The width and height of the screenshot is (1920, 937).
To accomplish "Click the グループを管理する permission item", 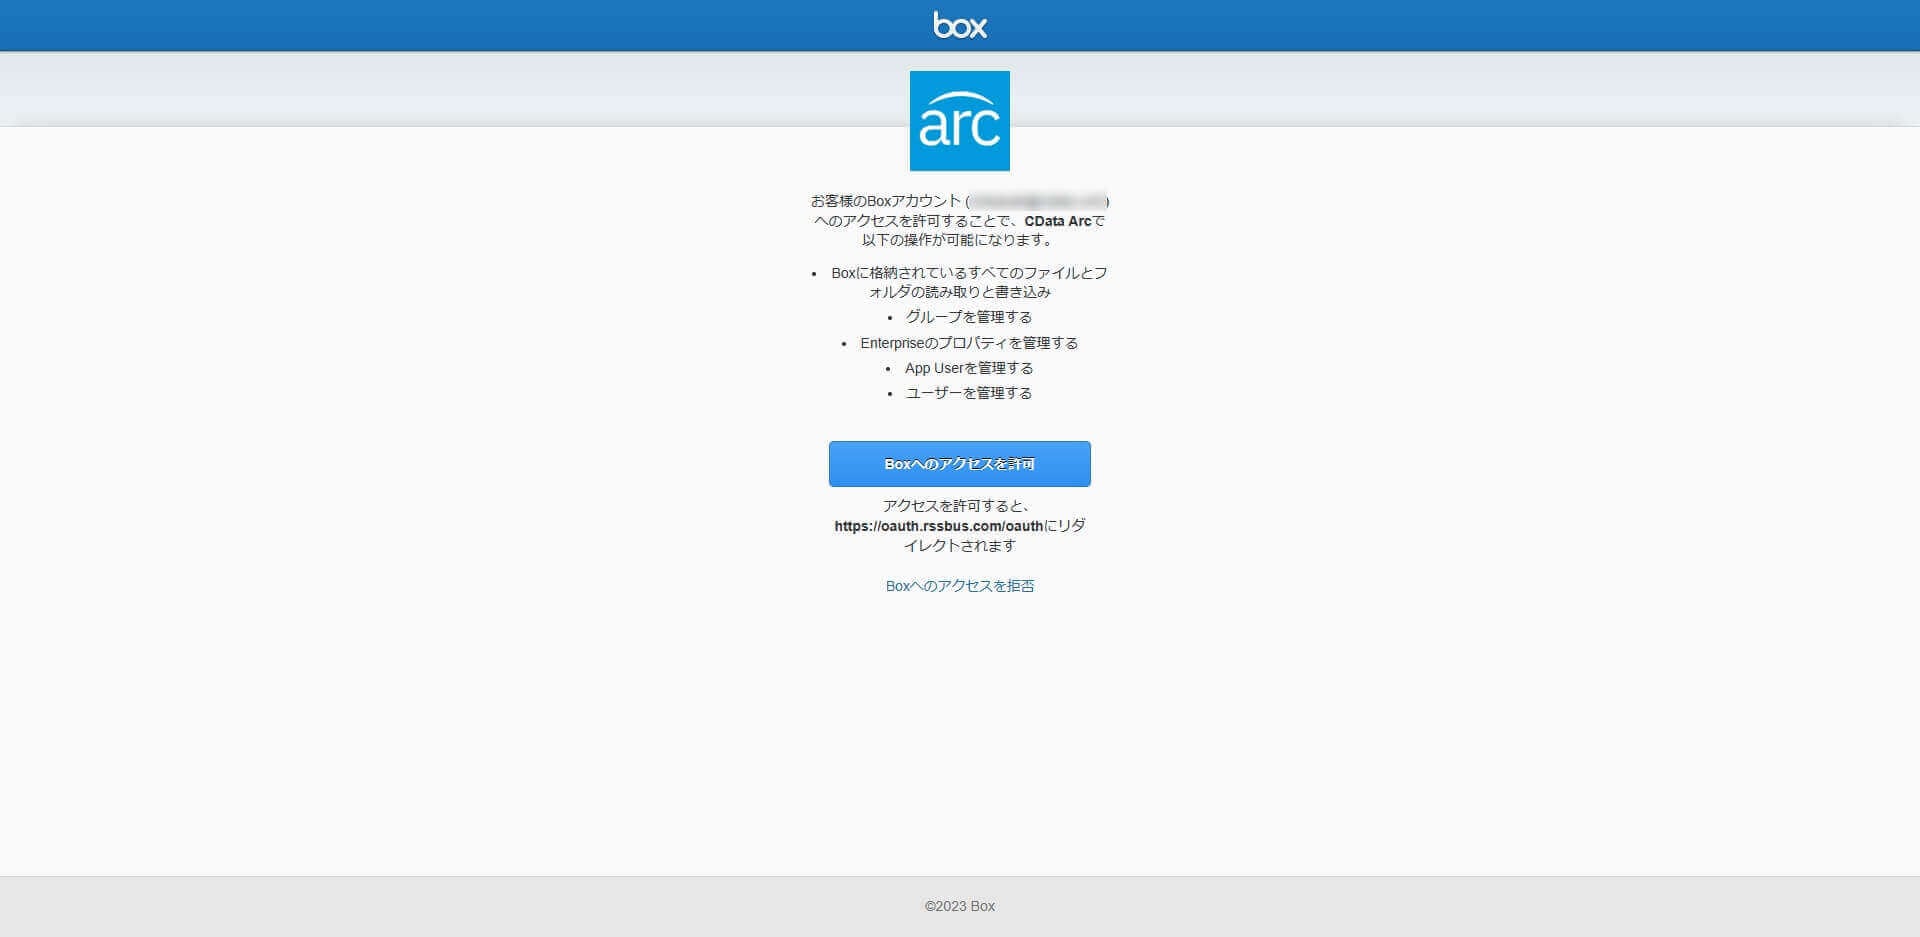I will [968, 317].
